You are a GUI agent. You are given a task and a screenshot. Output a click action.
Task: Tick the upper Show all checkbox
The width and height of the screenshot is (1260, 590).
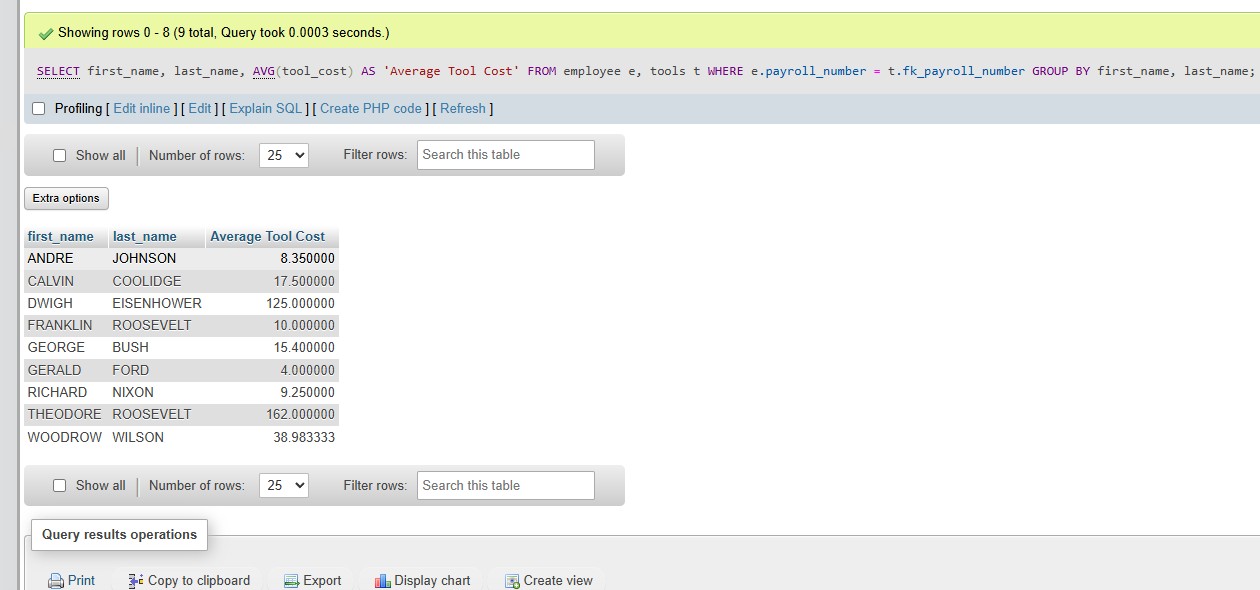(59, 155)
